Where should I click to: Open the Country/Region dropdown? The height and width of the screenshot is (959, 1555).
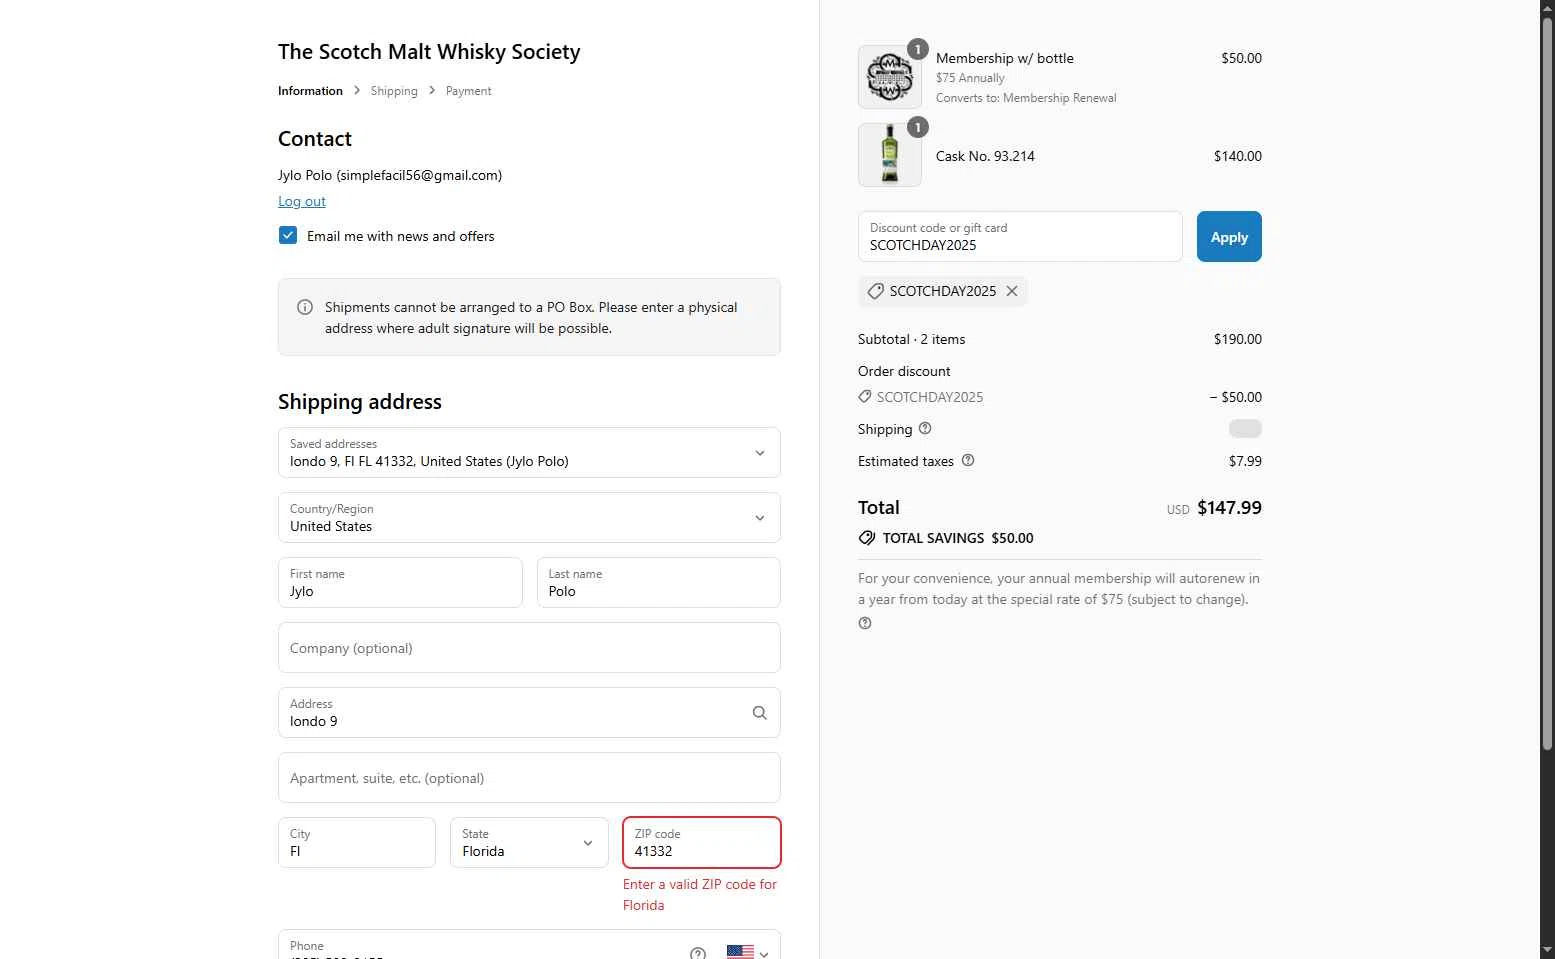tap(529, 517)
